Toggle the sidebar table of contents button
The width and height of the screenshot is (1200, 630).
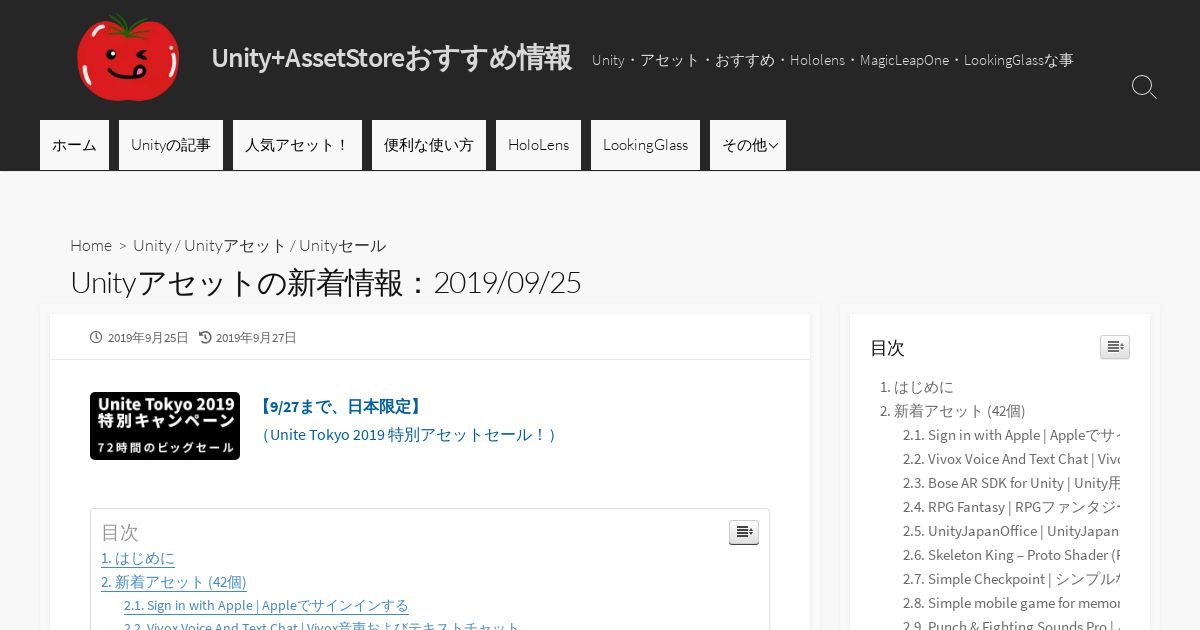(1115, 347)
